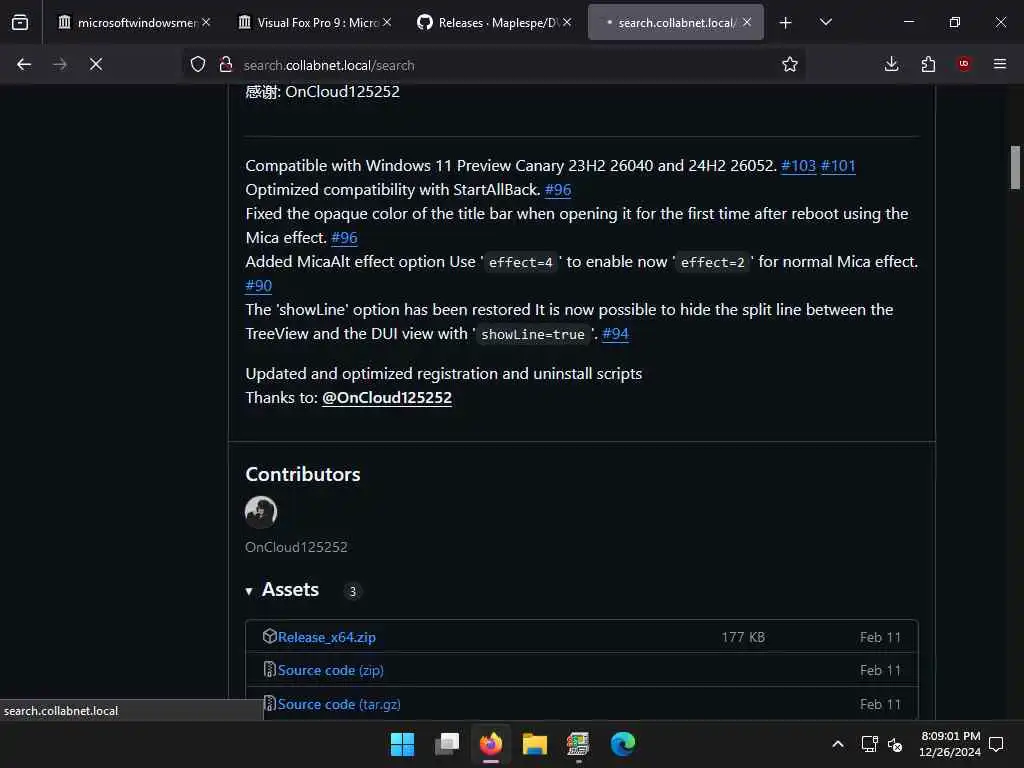1024x768 pixels.
Task: Open Firefox View in the tab strip
Action: coord(20,22)
